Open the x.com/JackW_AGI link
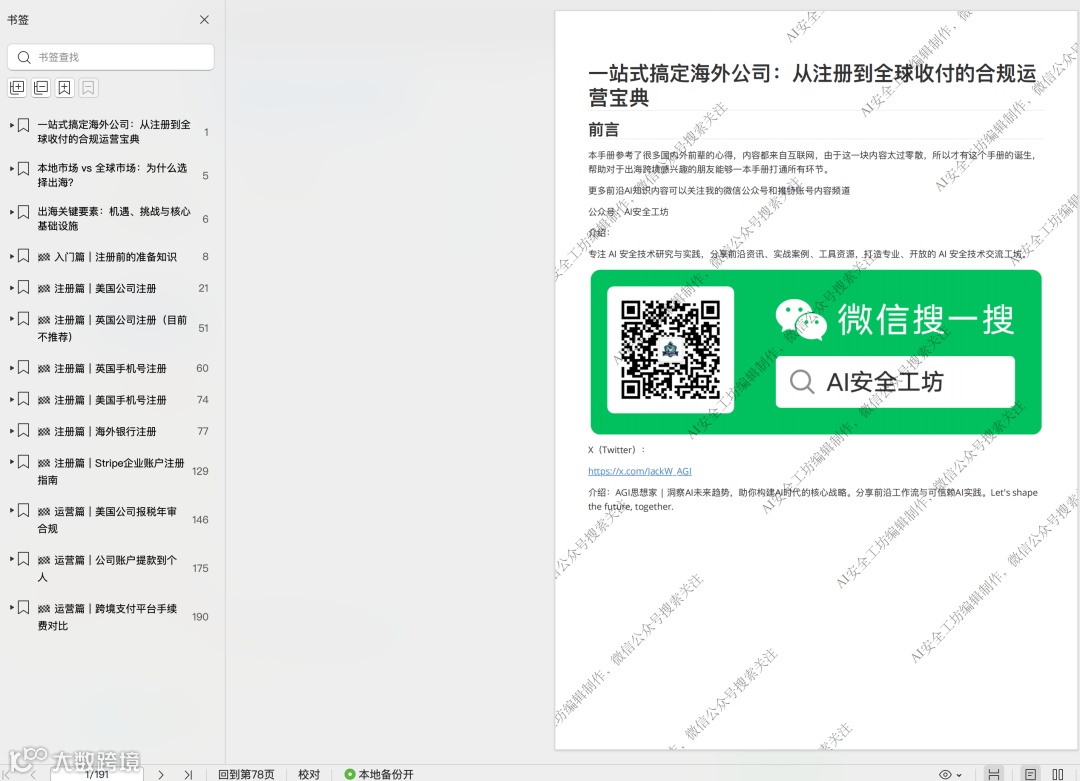 point(639,471)
